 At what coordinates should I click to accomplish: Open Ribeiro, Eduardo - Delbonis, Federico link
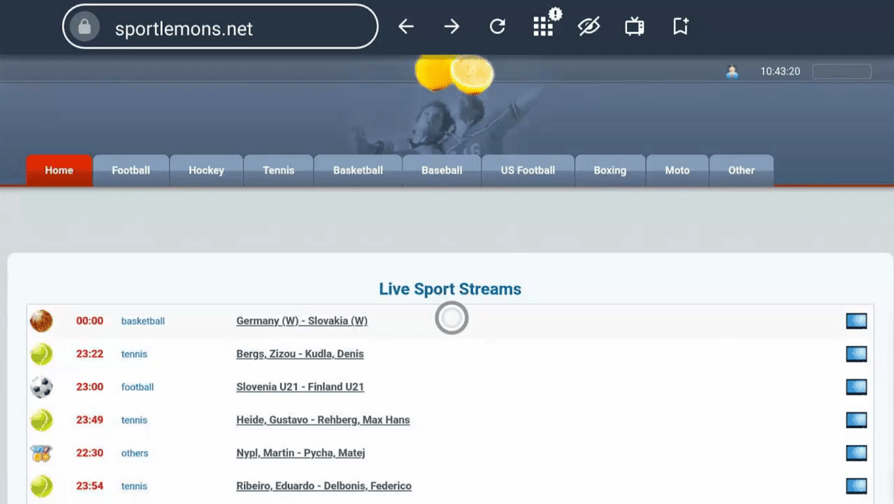[324, 486]
